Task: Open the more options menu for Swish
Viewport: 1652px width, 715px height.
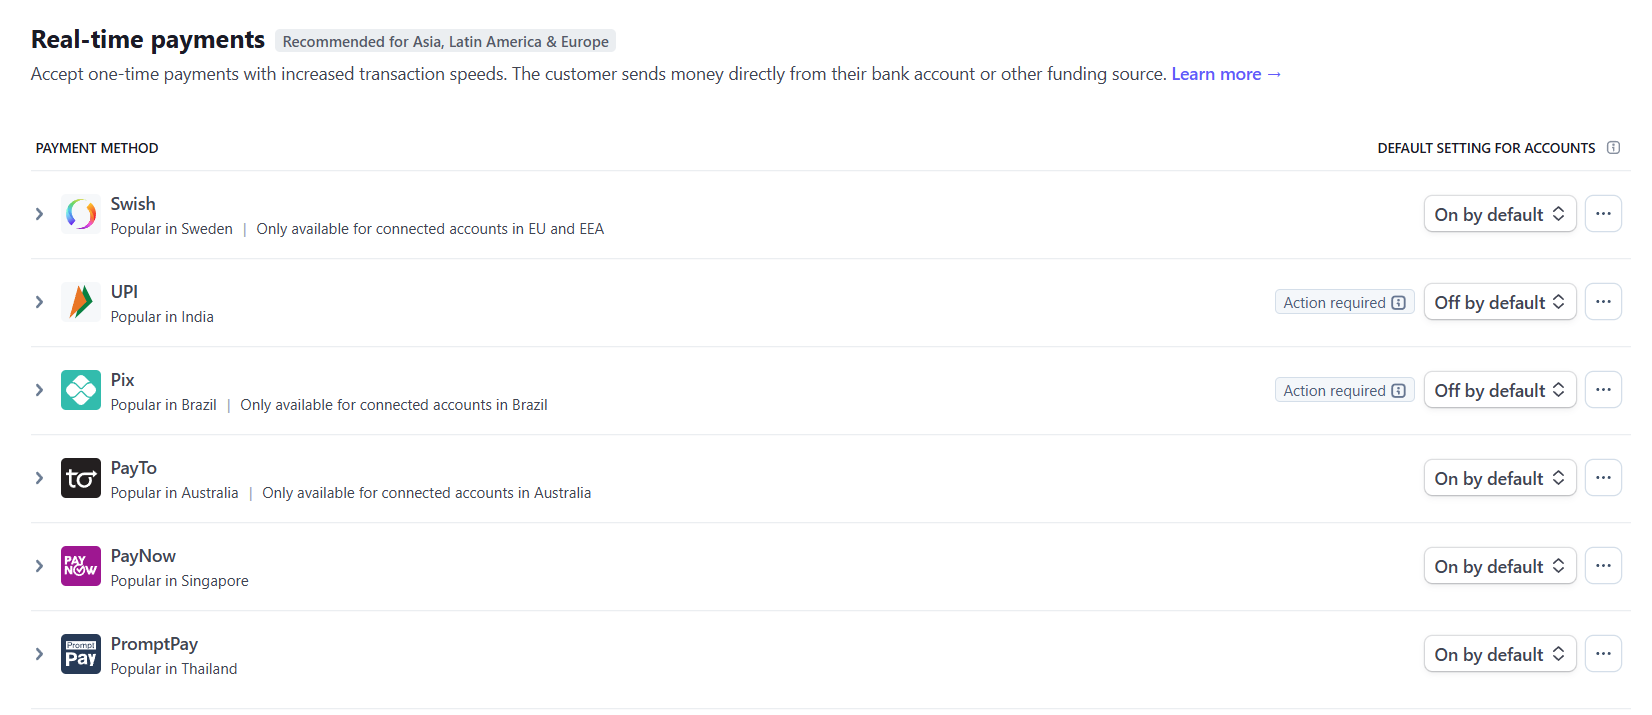Action: tap(1603, 214)
